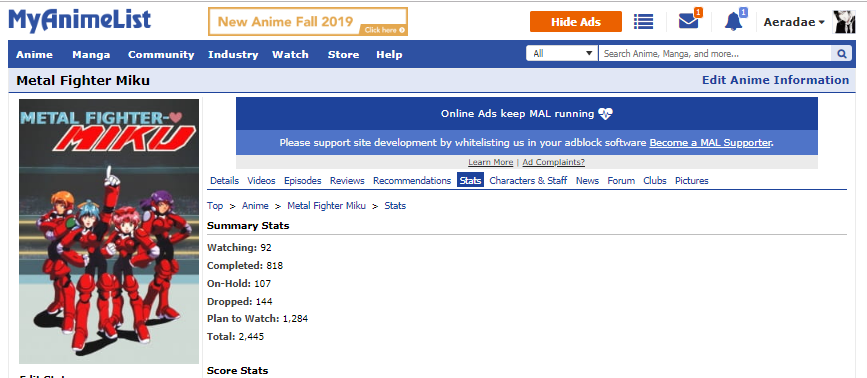This screenshot has width=867, height=378.
Task: Open the Industry menu
Action: pos(233,54)
